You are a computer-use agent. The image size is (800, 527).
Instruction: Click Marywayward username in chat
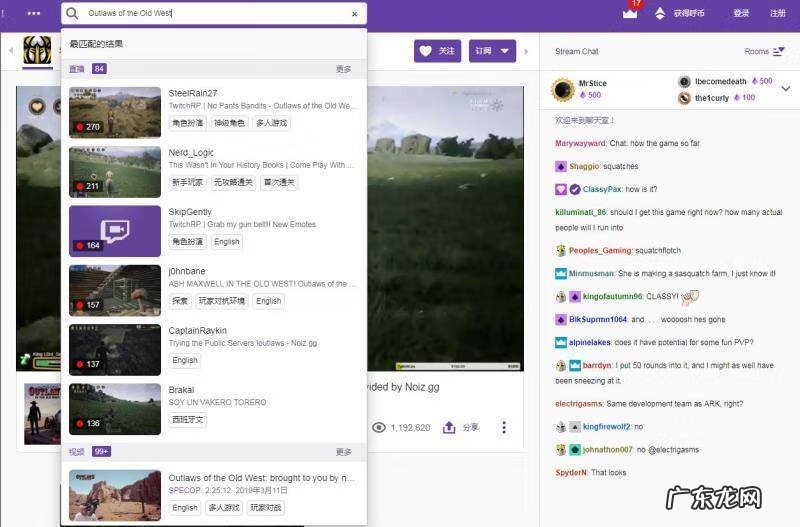click(581, 143)
